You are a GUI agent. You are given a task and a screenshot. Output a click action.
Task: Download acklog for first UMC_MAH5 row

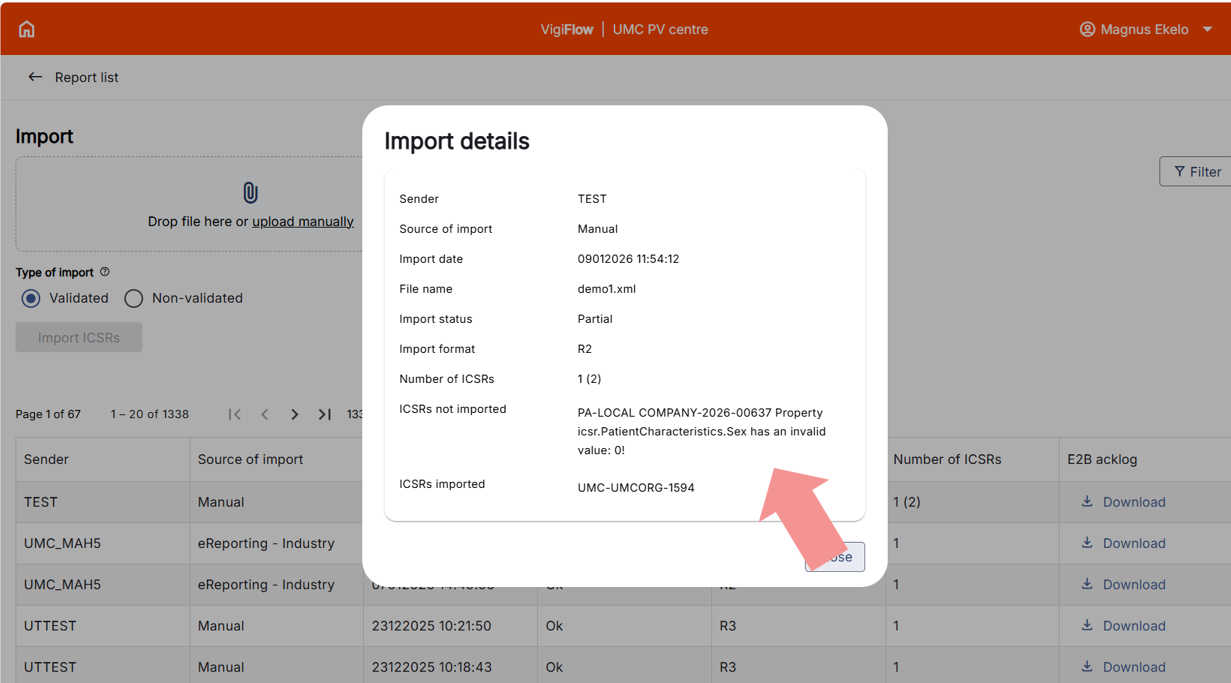[1123, 543]
